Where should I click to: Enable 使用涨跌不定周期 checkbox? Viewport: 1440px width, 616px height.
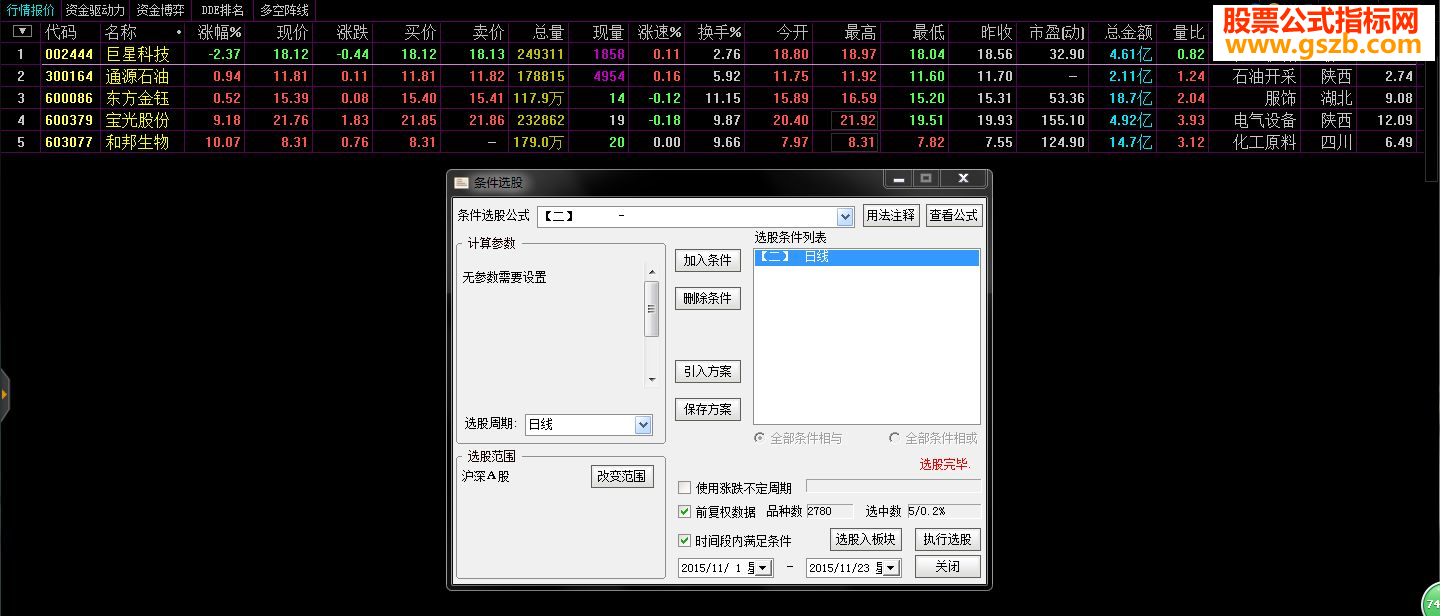(685, 488)
